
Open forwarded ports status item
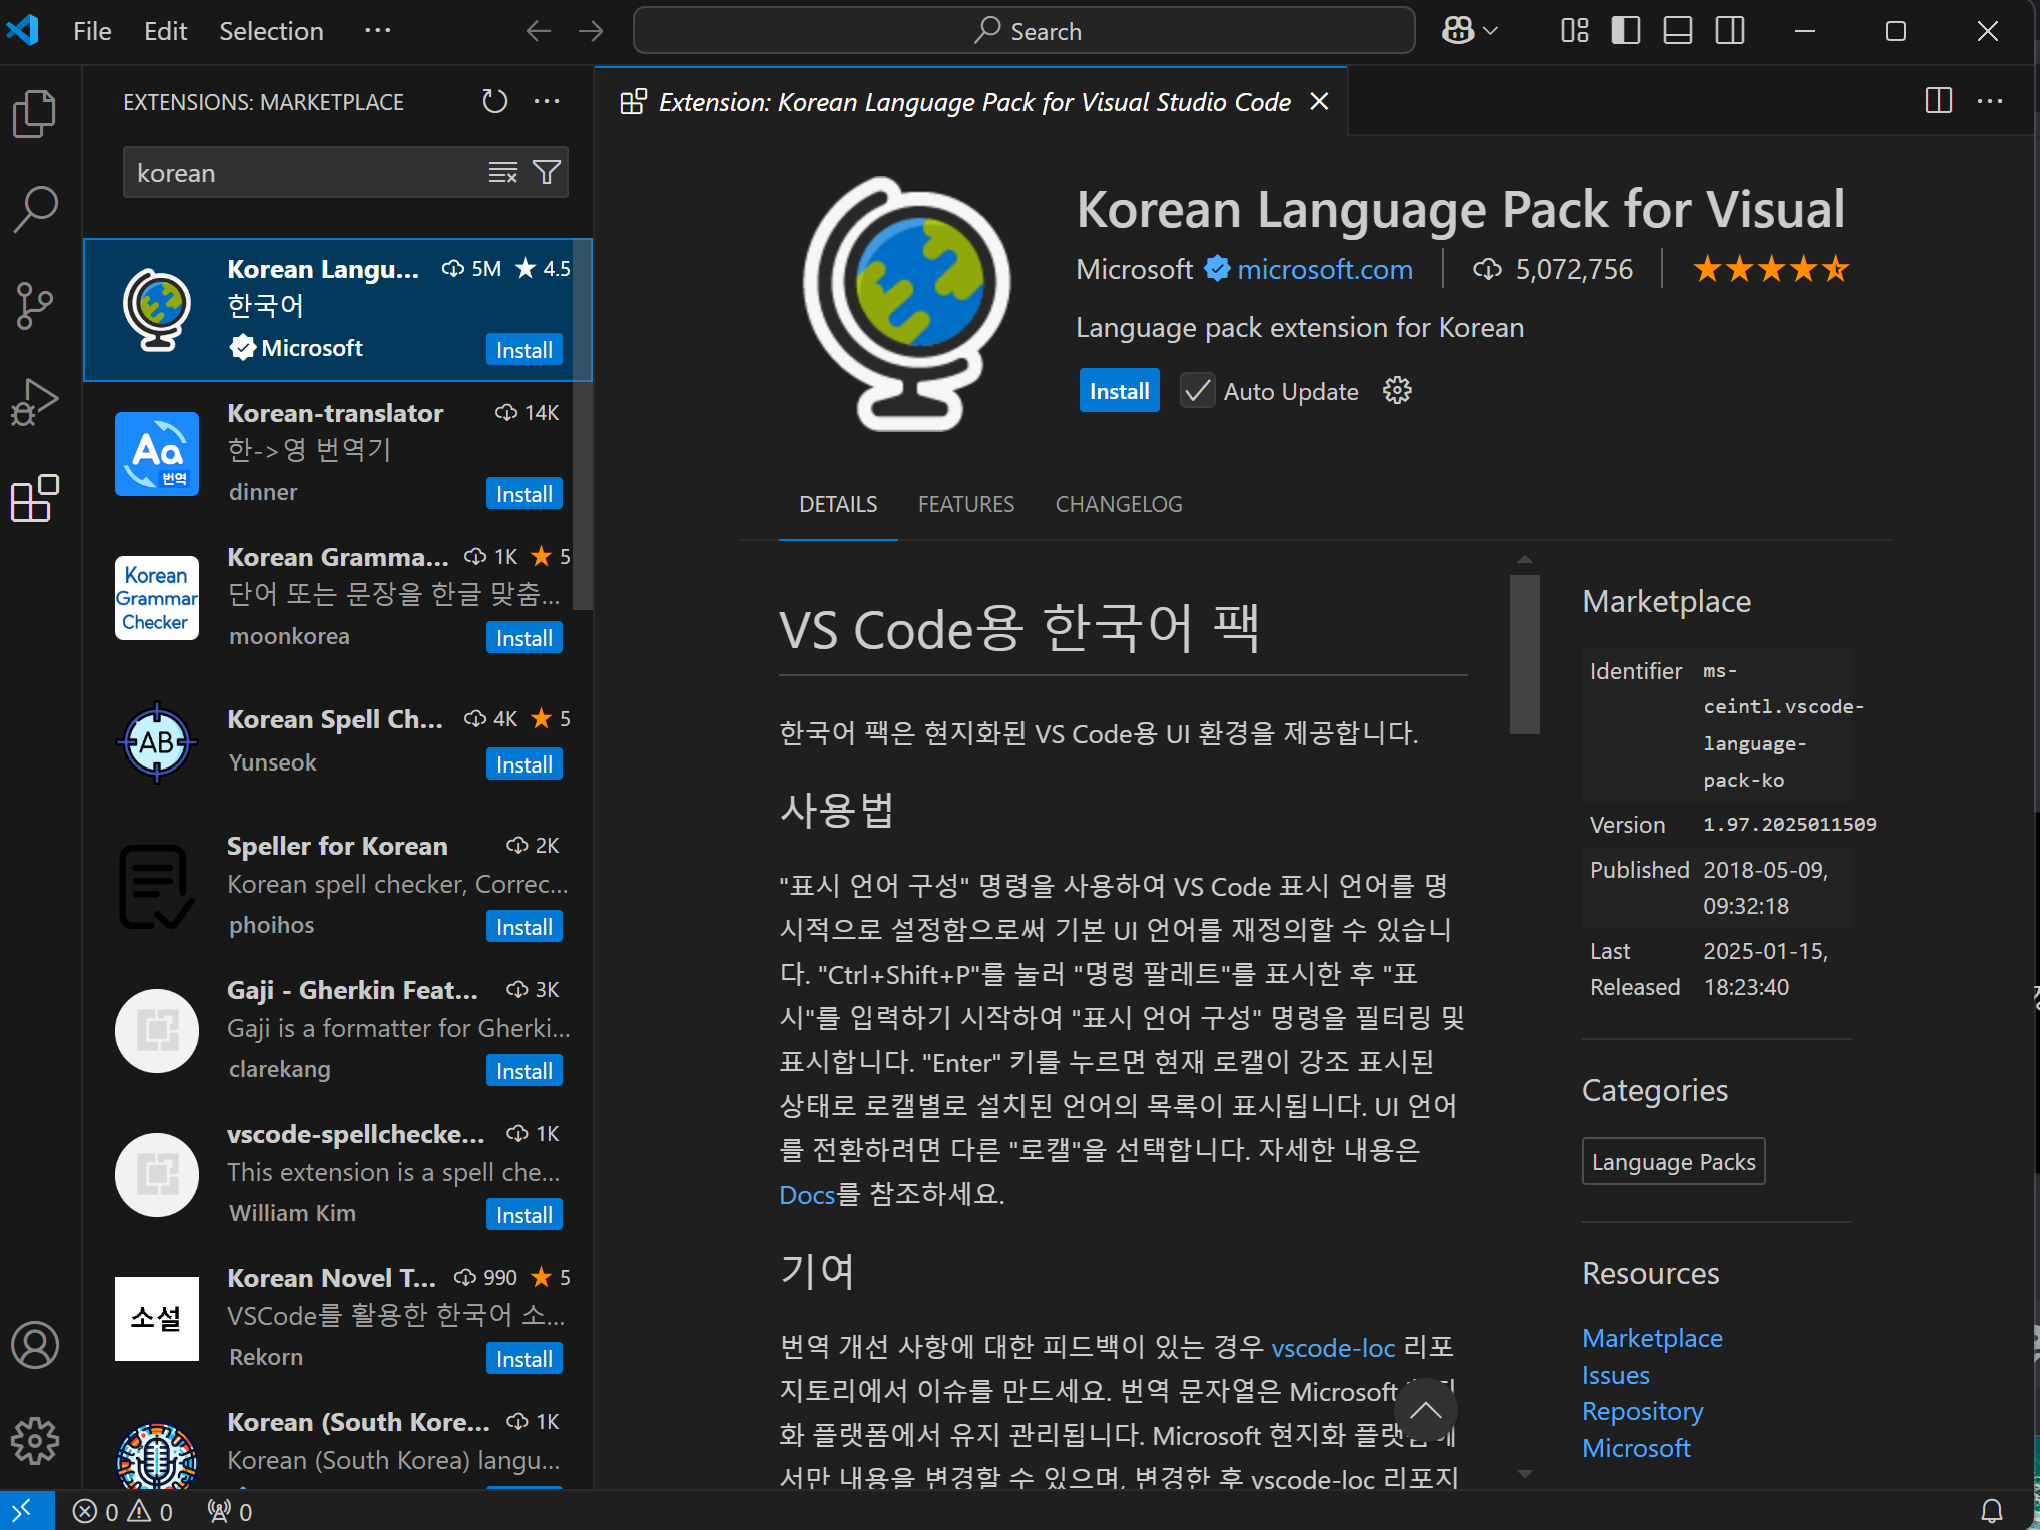[x=229, y=1511]
